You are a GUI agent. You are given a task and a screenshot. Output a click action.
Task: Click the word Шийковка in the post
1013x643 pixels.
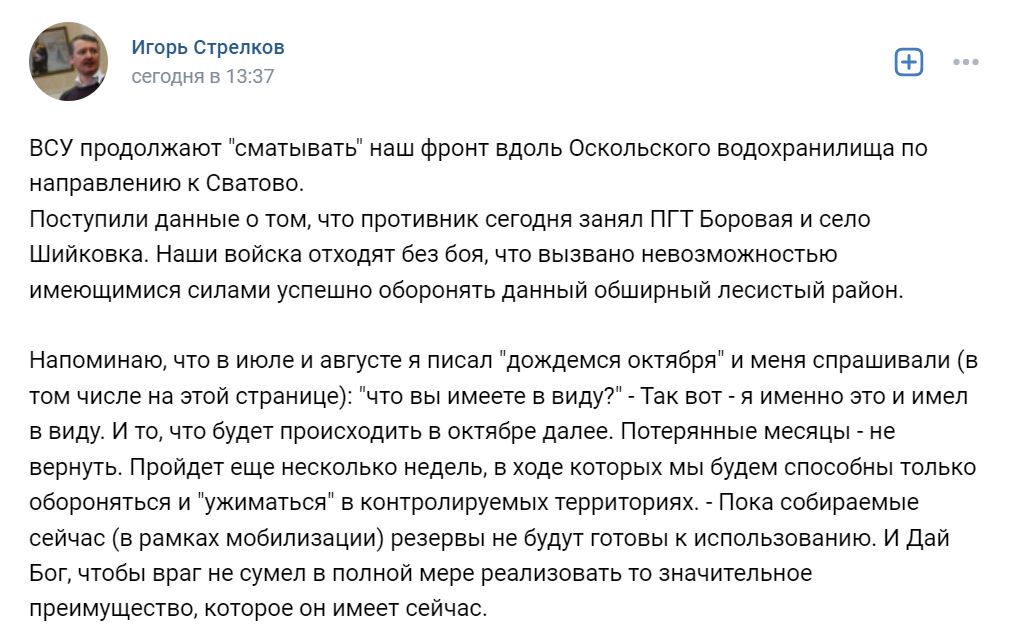pos(89,255)
